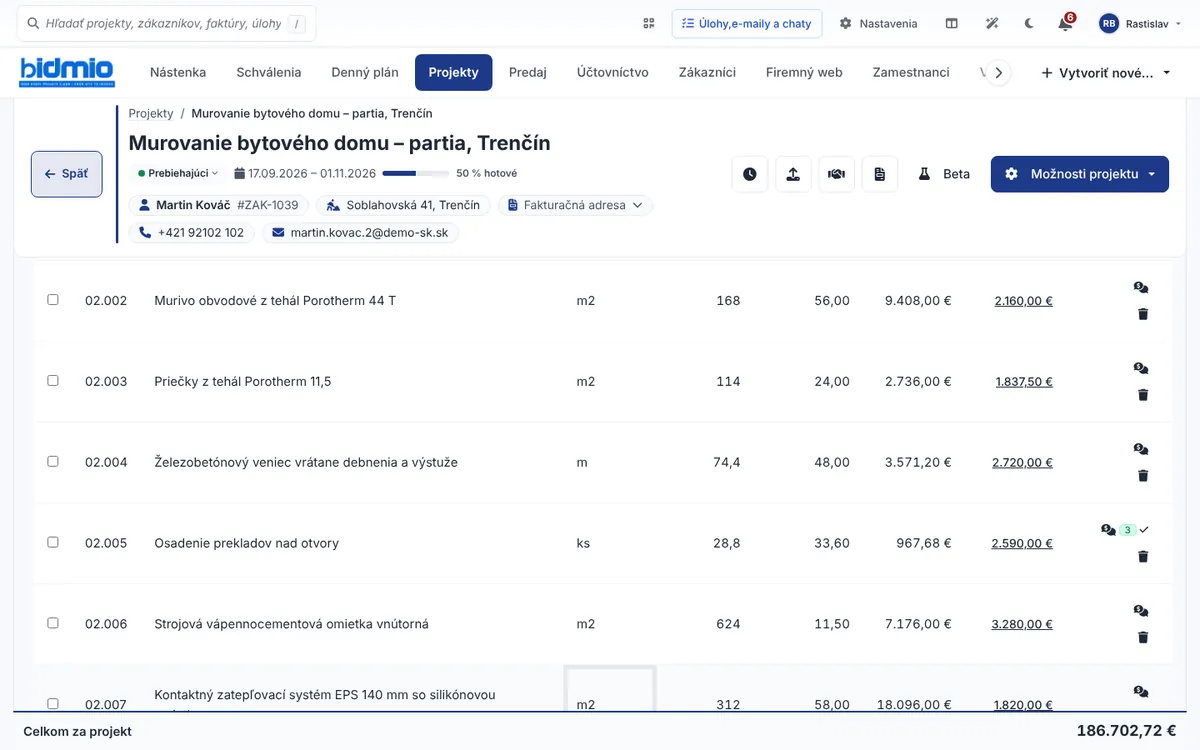Switch to the Firemný web tab
This screenshot has height=750, width=1200.
[x=804, y=72]
